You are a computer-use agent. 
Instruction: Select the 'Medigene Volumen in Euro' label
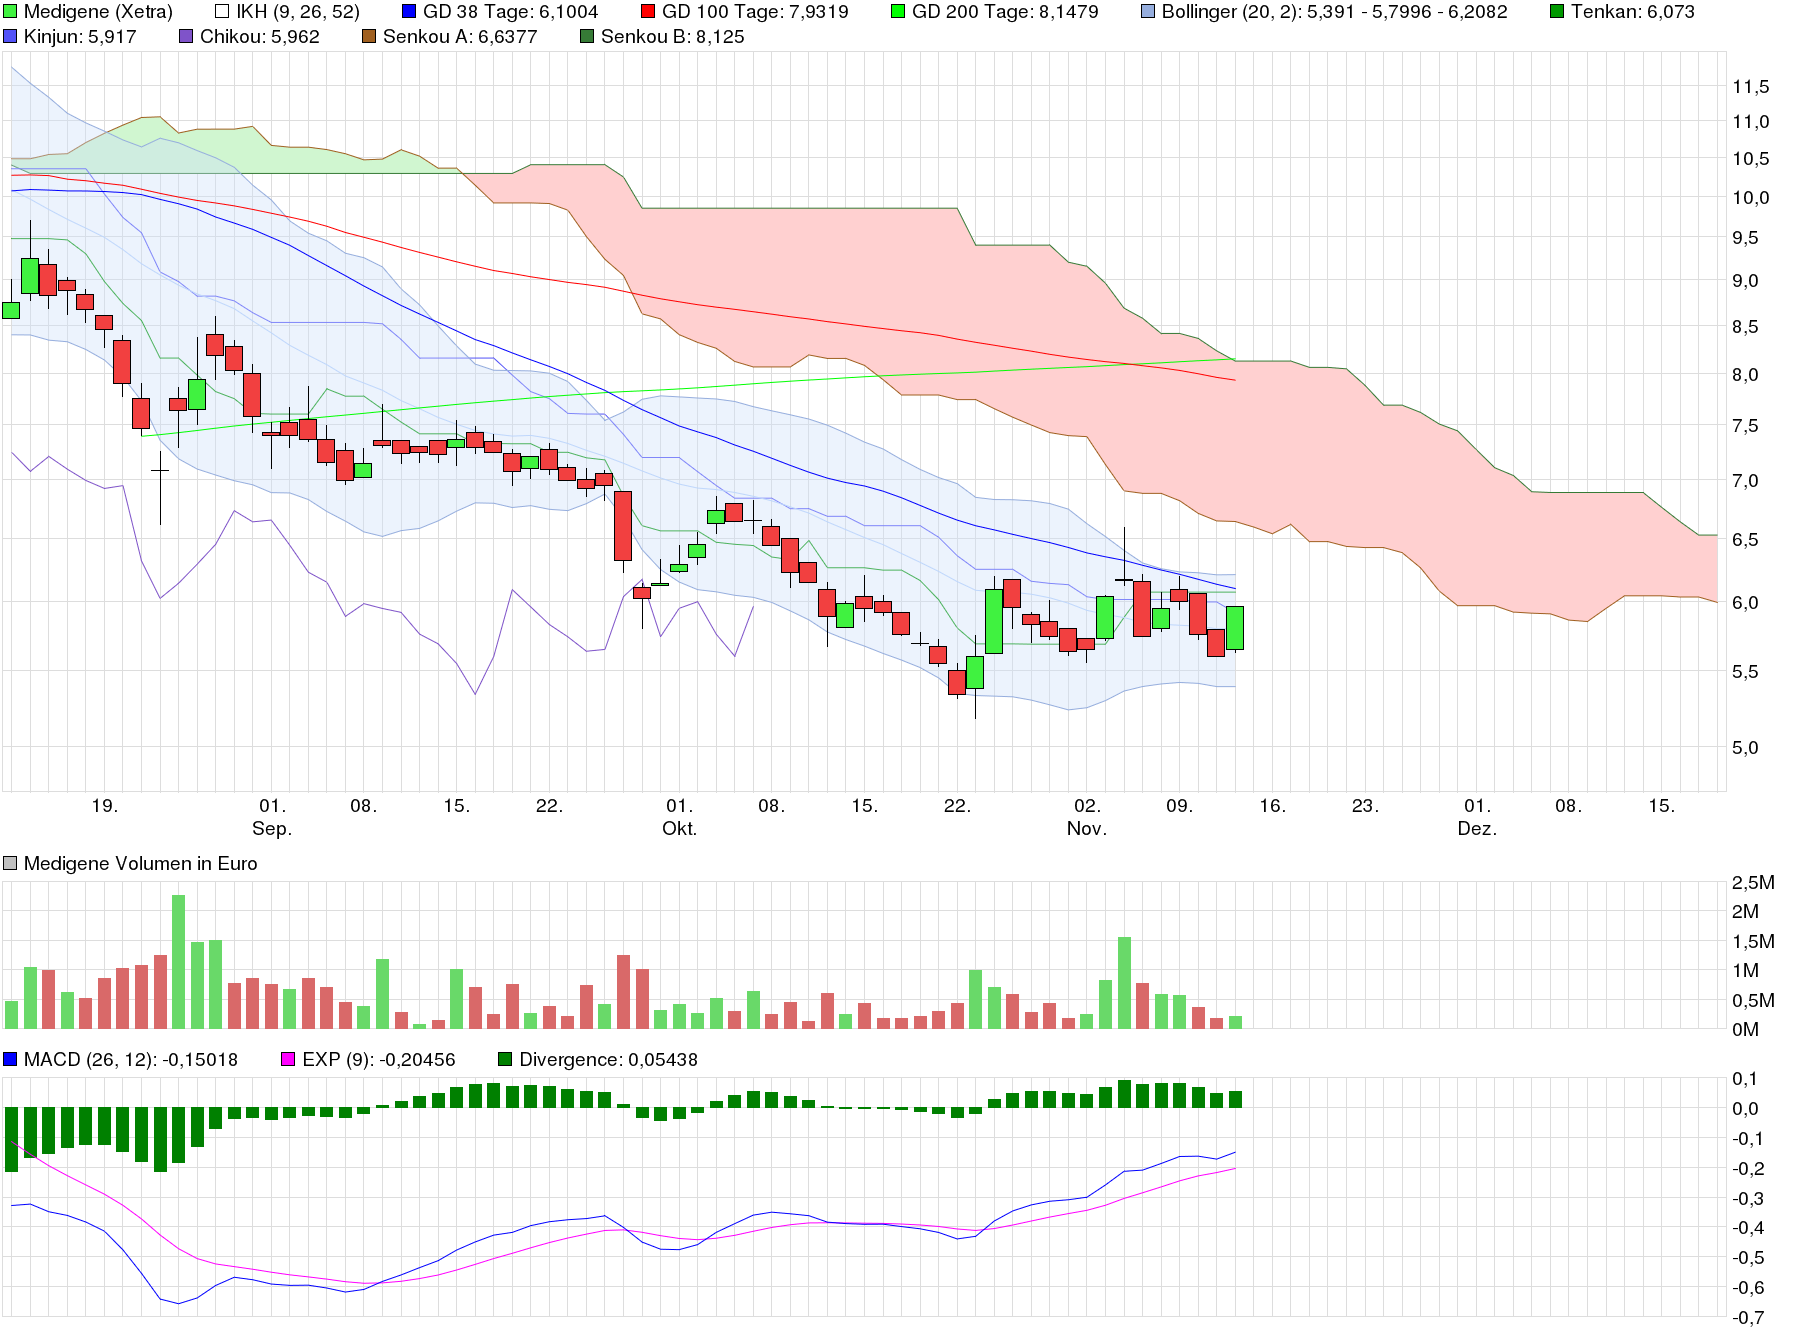point(141,863)
